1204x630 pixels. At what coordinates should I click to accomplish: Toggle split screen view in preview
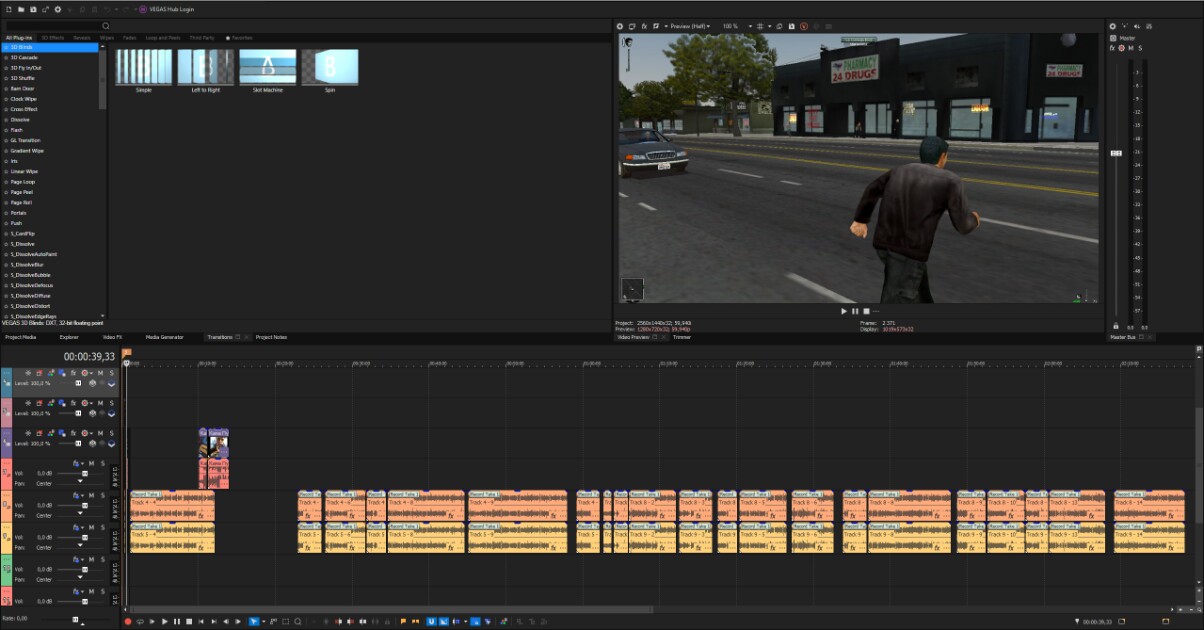658,26
